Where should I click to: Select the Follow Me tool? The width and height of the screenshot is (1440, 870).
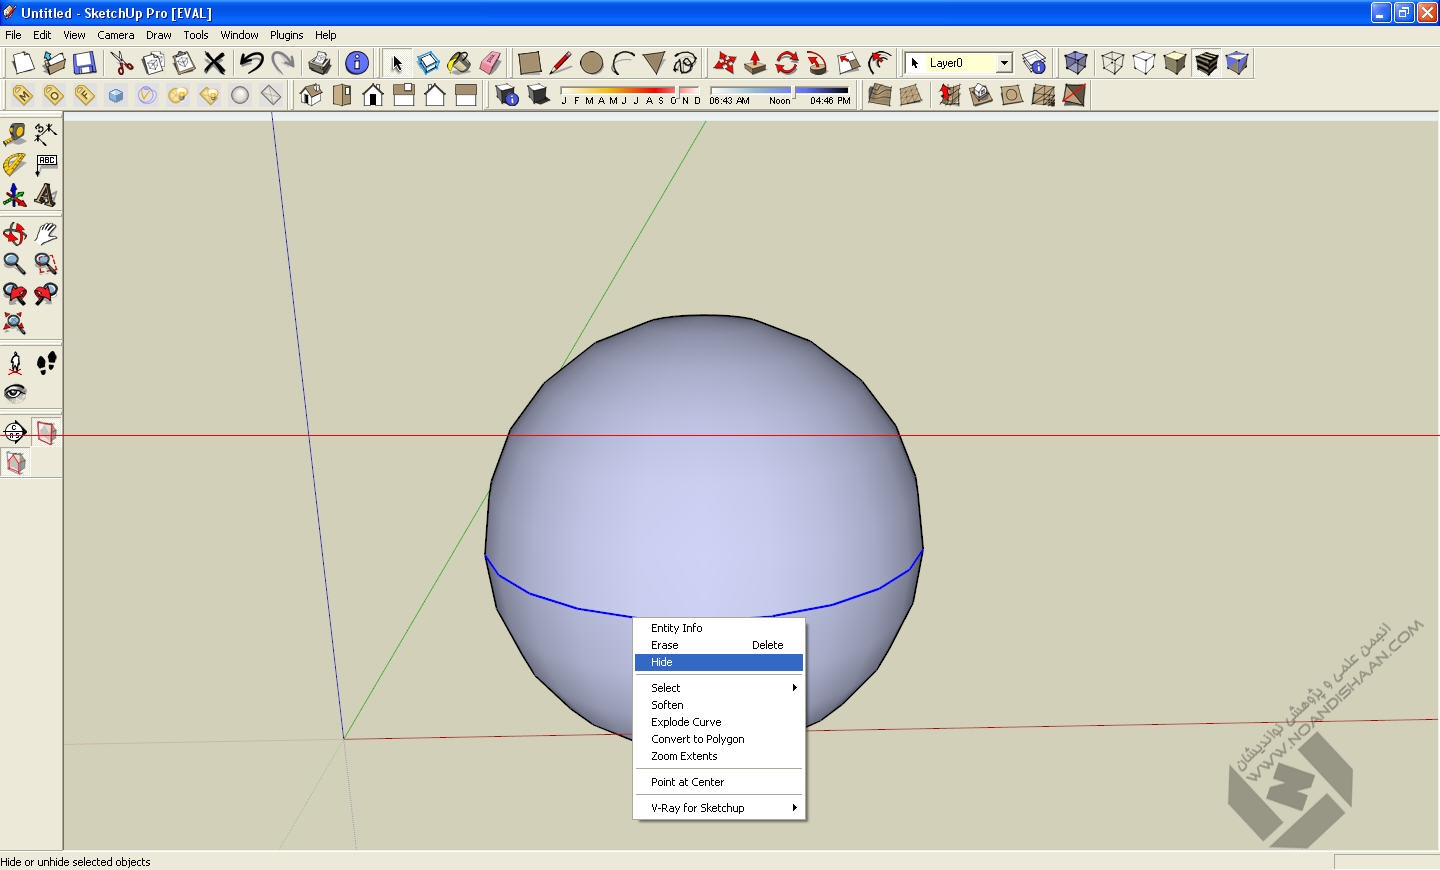(817, 63)
